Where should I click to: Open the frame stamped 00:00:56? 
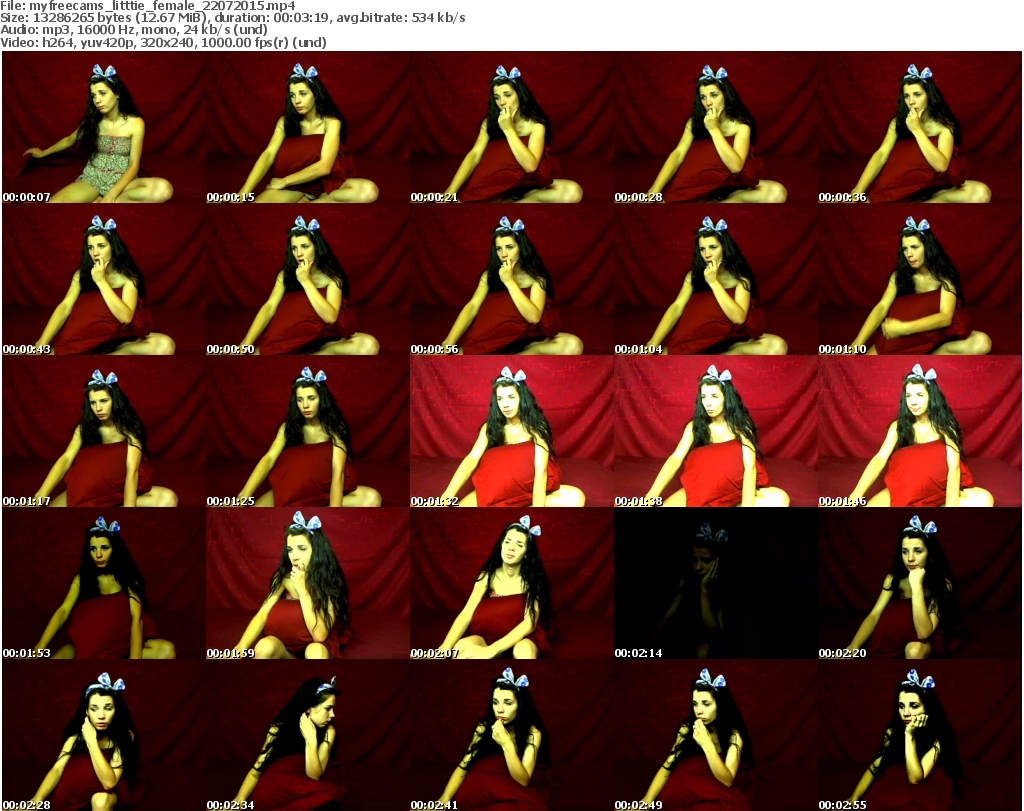tap(512, 279)
